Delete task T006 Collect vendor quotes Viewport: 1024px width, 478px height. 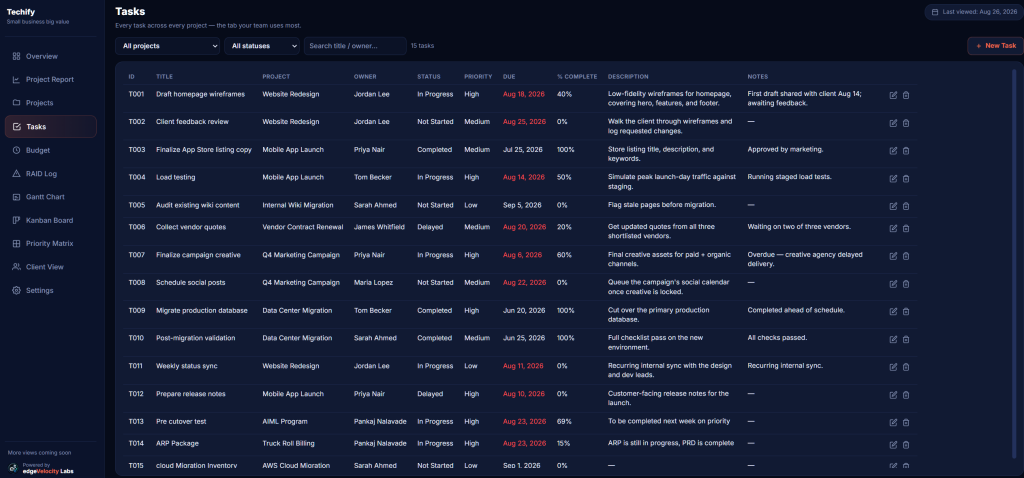click(906, 229)
